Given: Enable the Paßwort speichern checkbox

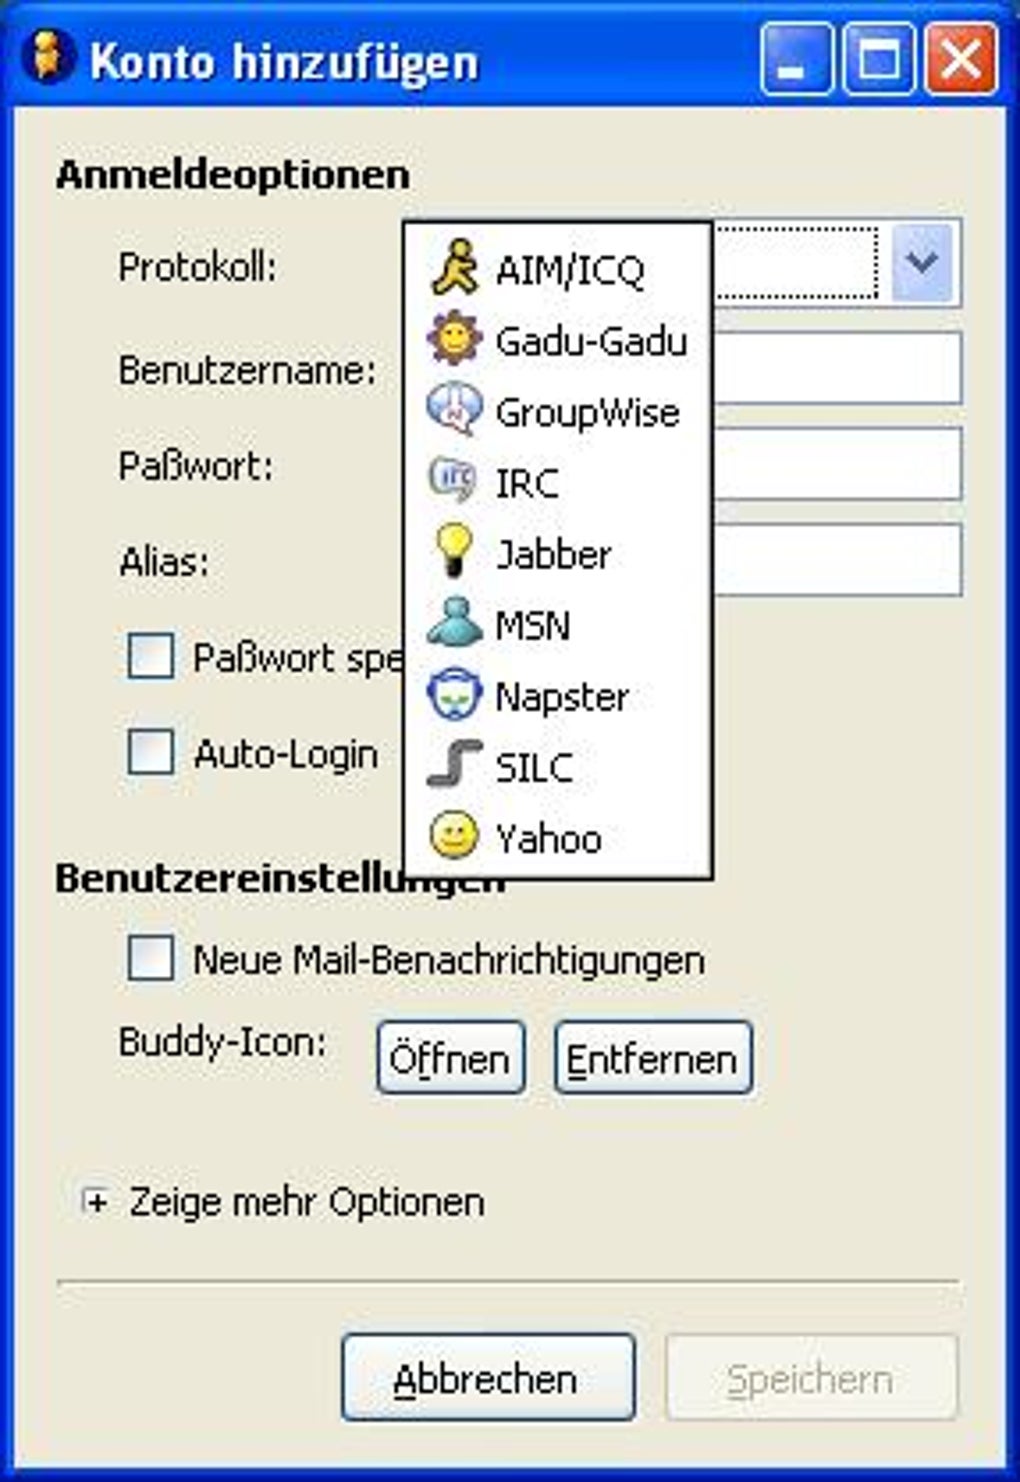Looking at the screenshot, I should (x=151, y=657).
